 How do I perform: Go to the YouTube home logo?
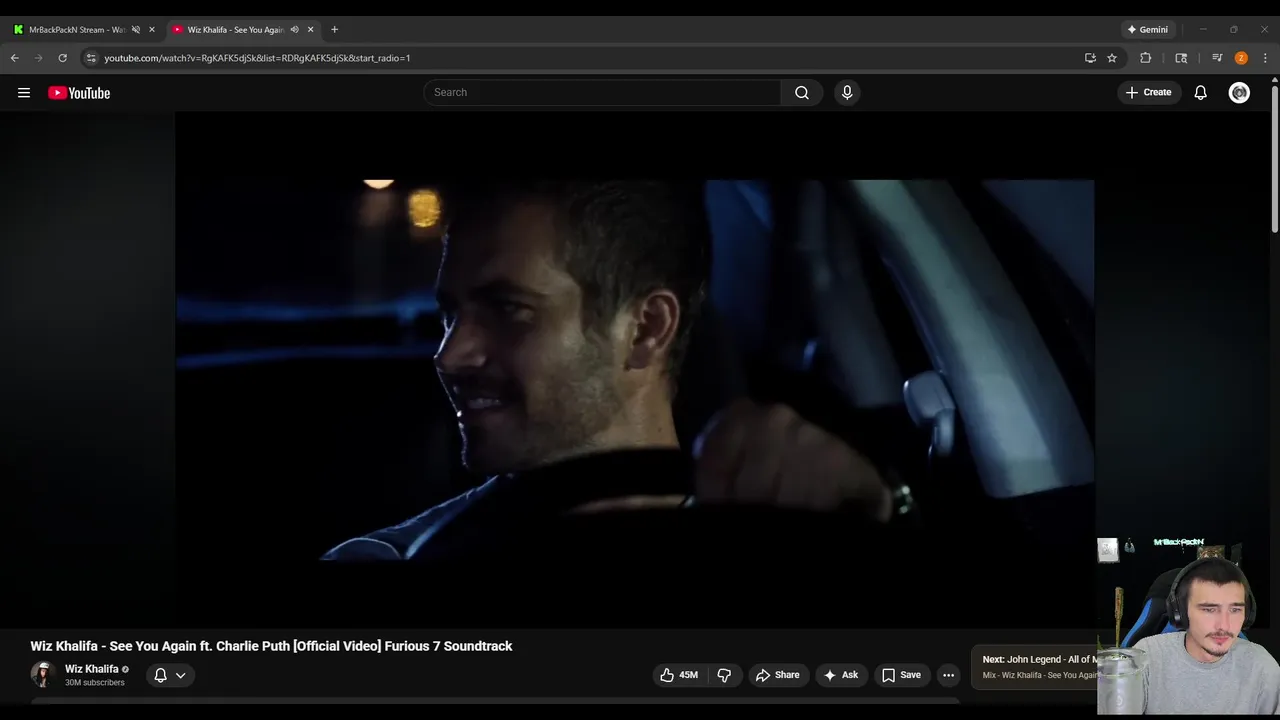(x=79, y=93)
